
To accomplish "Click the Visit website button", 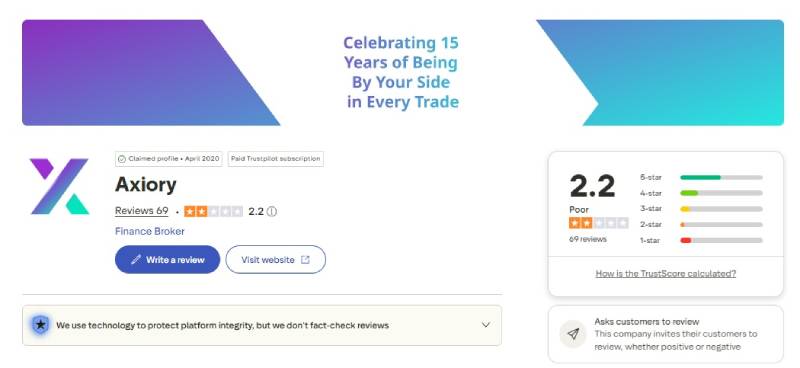I will pos(276,260).
